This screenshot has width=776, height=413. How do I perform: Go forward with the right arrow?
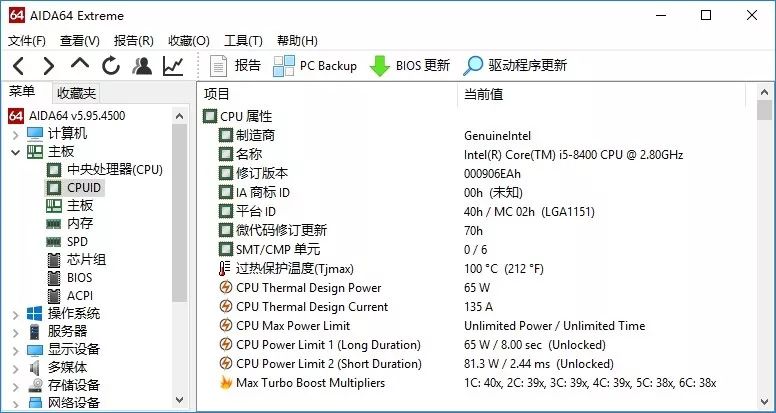[x=48, y=65]
